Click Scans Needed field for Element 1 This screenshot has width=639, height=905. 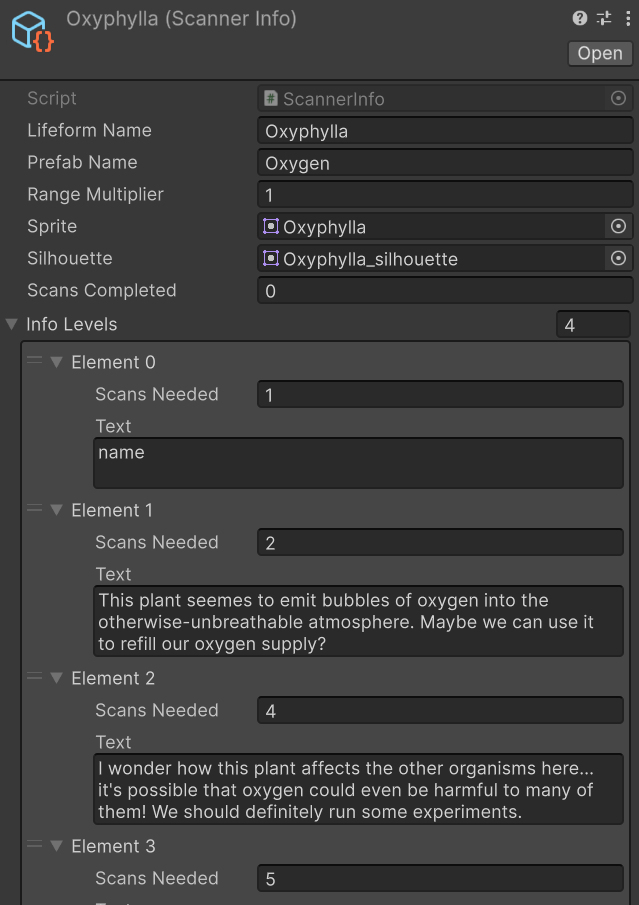click(x=440, y=542)
